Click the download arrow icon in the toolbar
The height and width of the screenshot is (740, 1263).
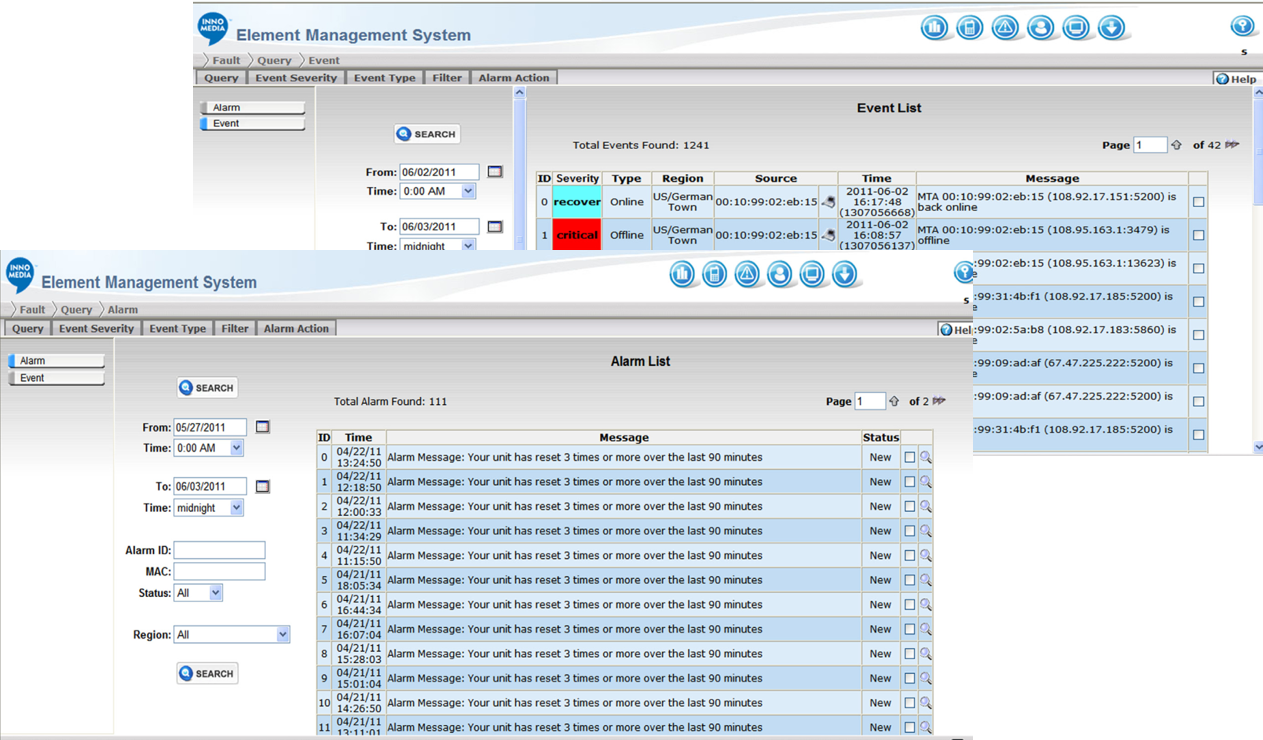[845, 273]
